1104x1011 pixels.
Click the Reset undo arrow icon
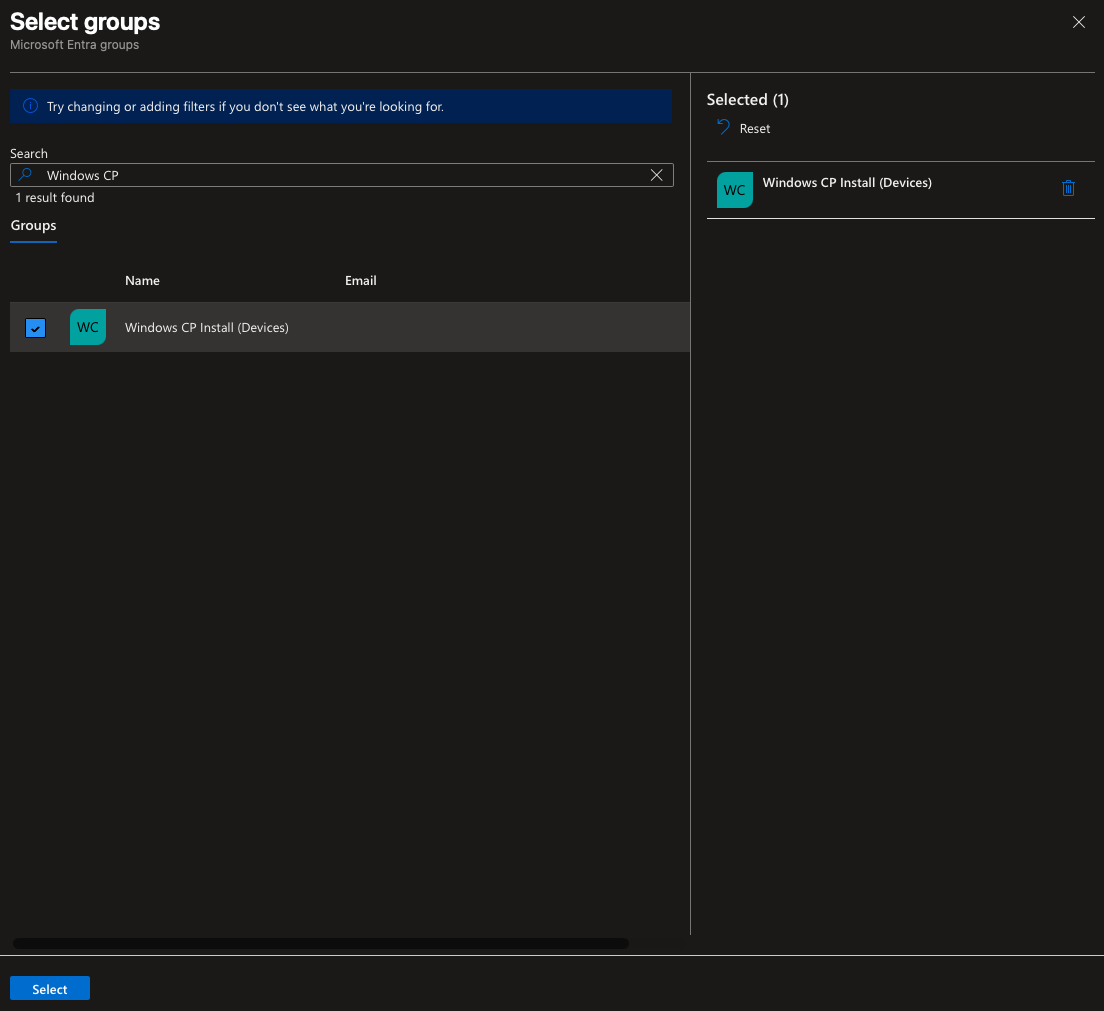pos(723,127)
